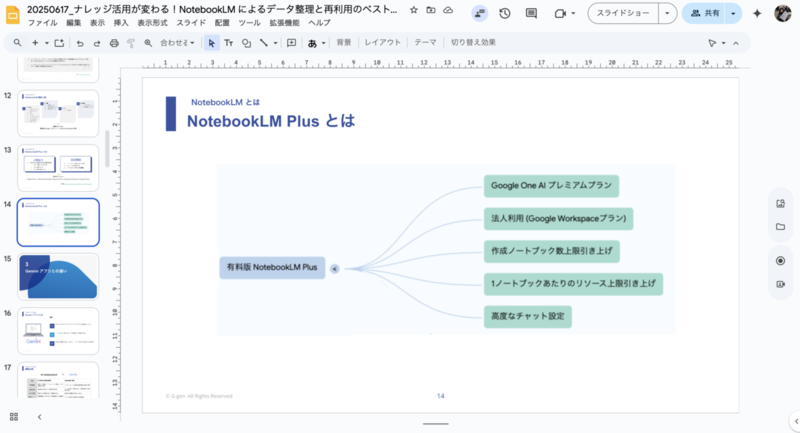
Task: Click the record circle icon in side panel
Action: (x=780, y=261)
